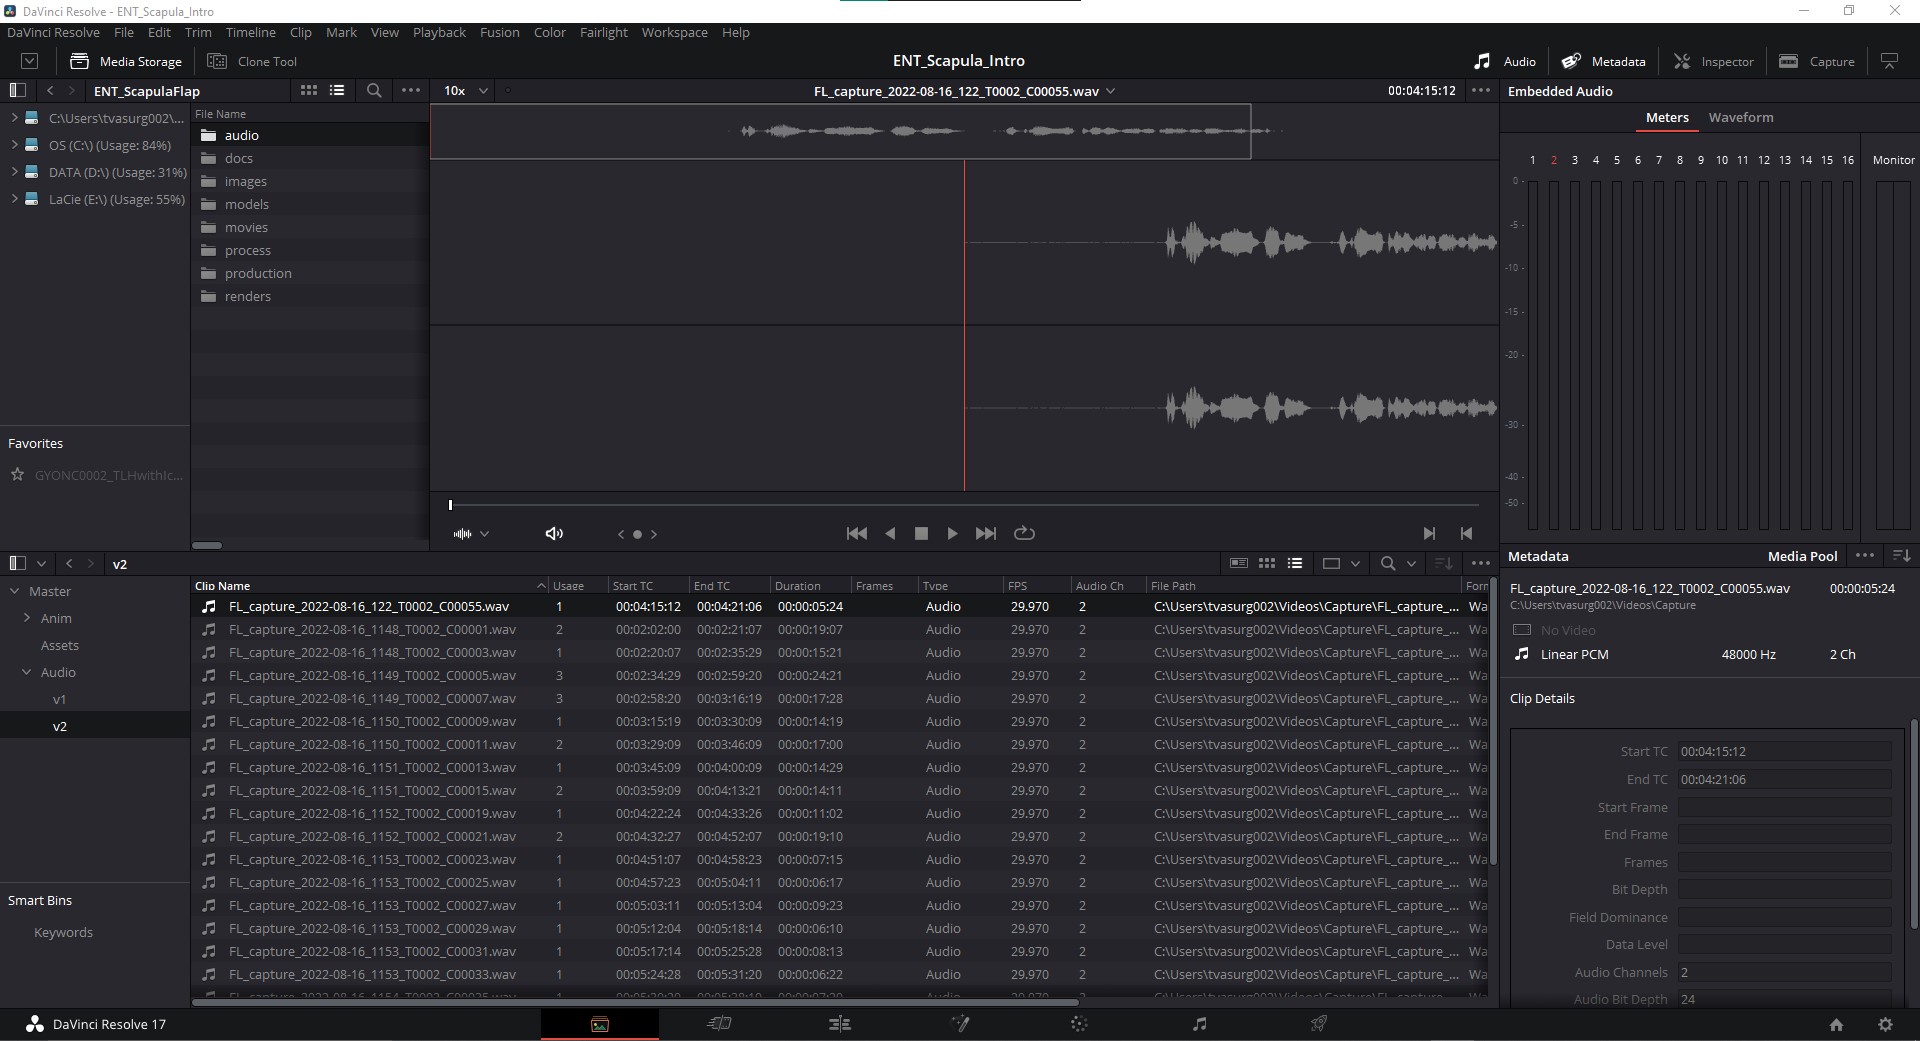Image resolution: width=1920 pixels, height=1041 pixels.
Task: Mark Out point on the clip
Action: pos(1466,534)
